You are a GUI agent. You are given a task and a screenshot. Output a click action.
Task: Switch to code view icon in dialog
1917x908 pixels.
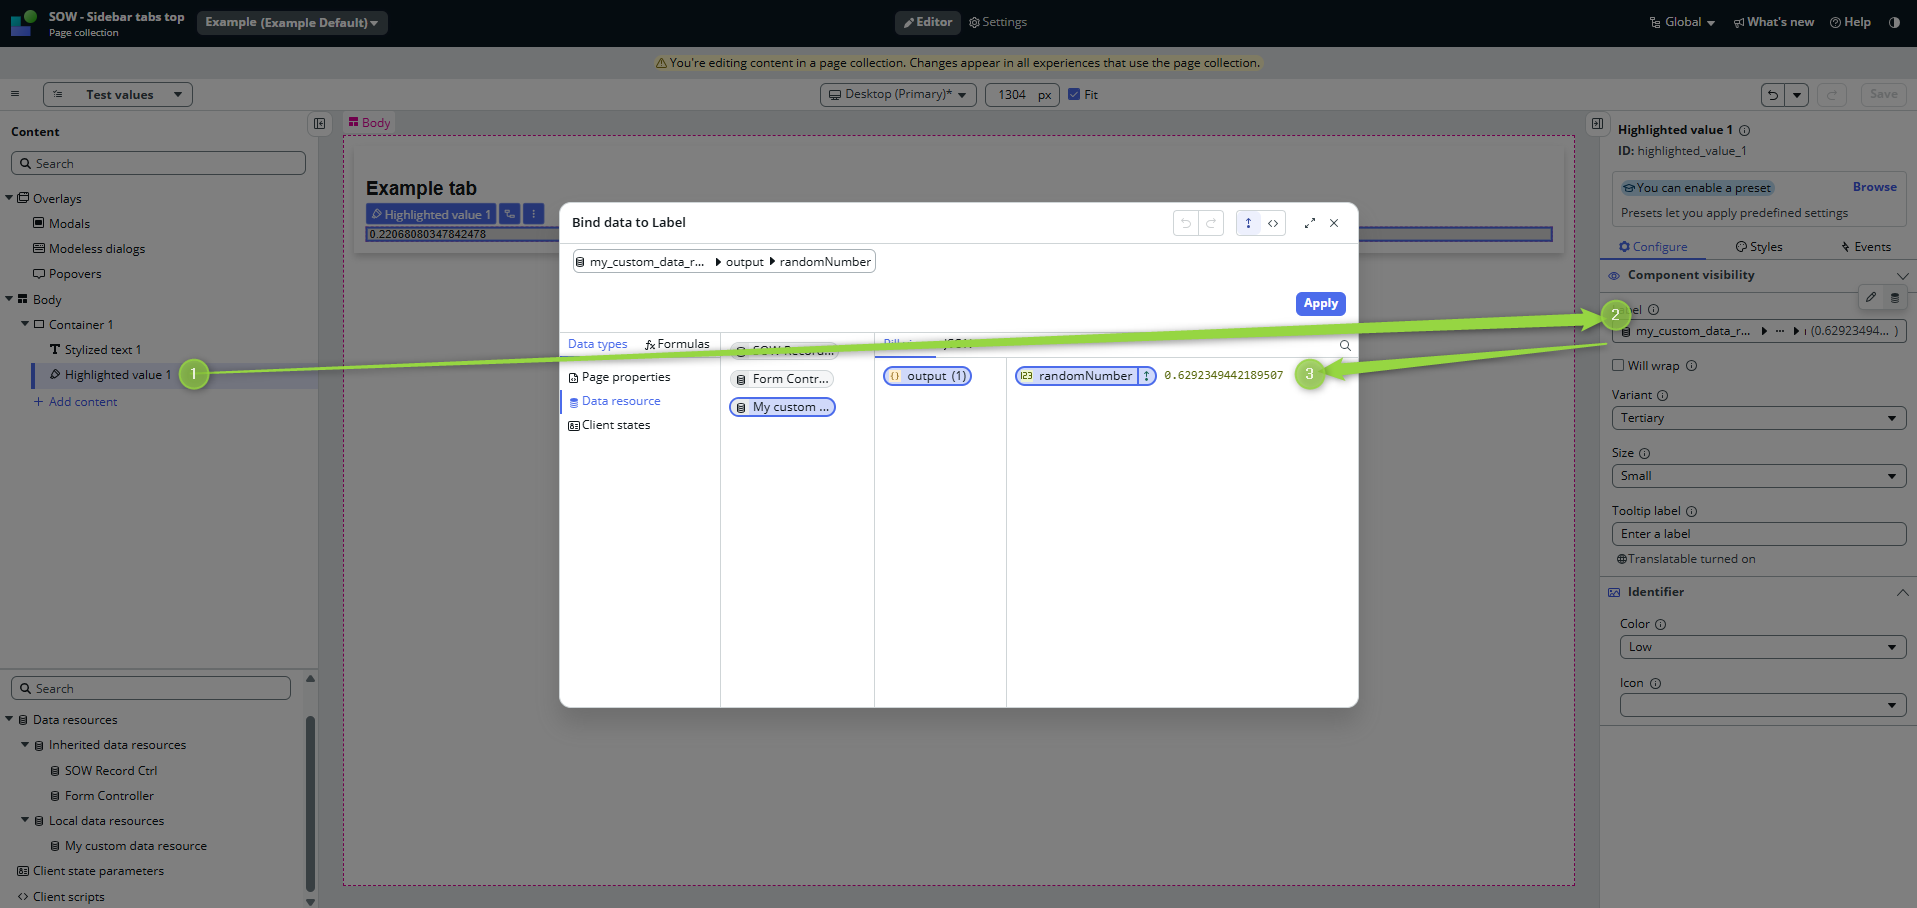[1273, 223]
